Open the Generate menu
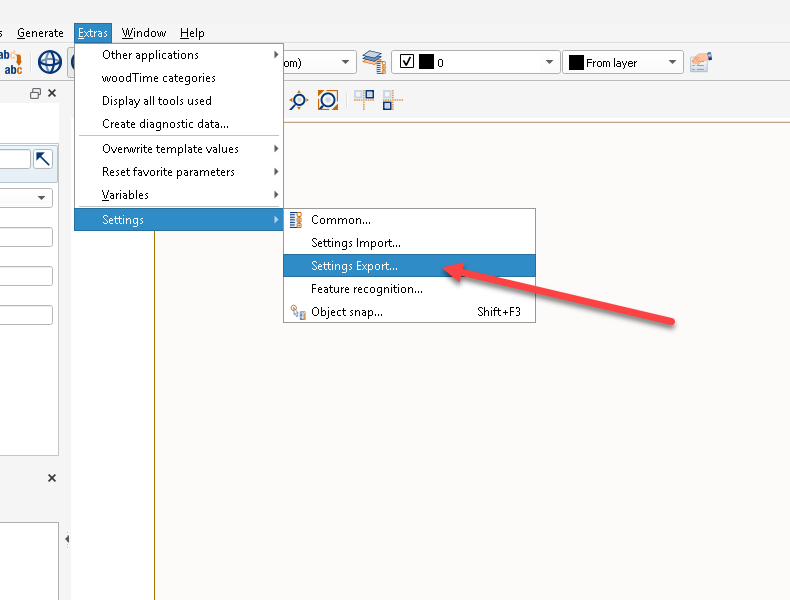This screenshot has width=790, height=600. (40, 33)
